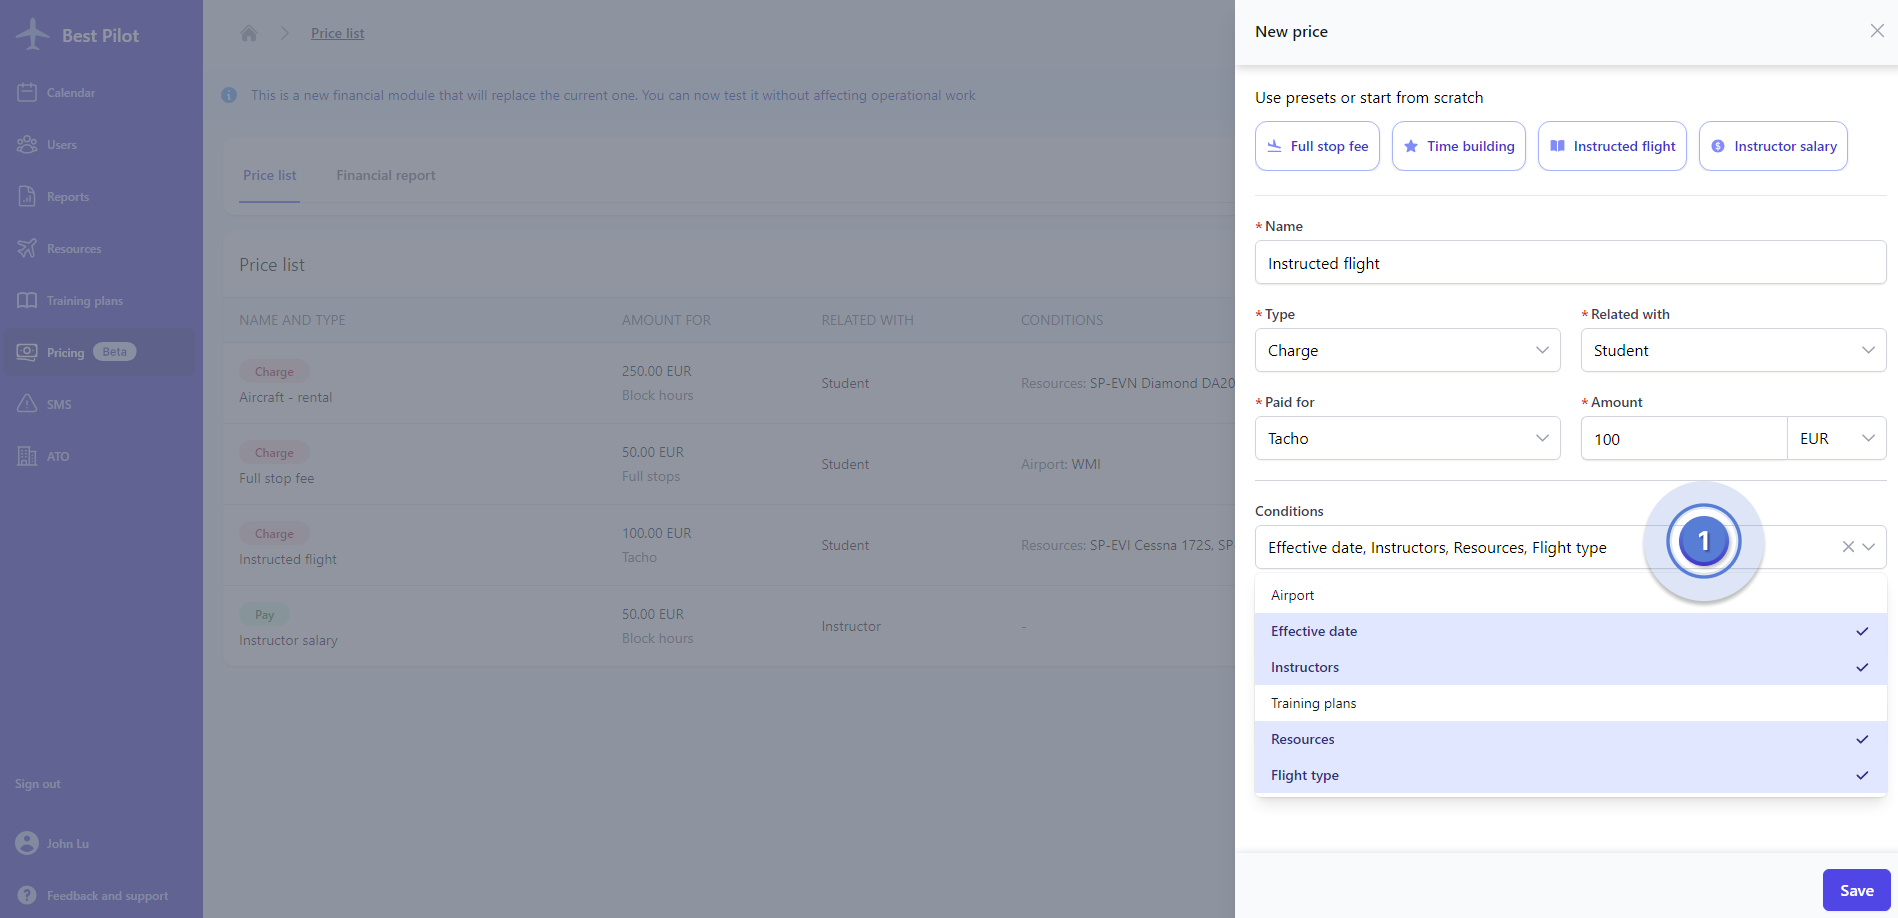Open the Reports sidebar icon

point(27,196)
